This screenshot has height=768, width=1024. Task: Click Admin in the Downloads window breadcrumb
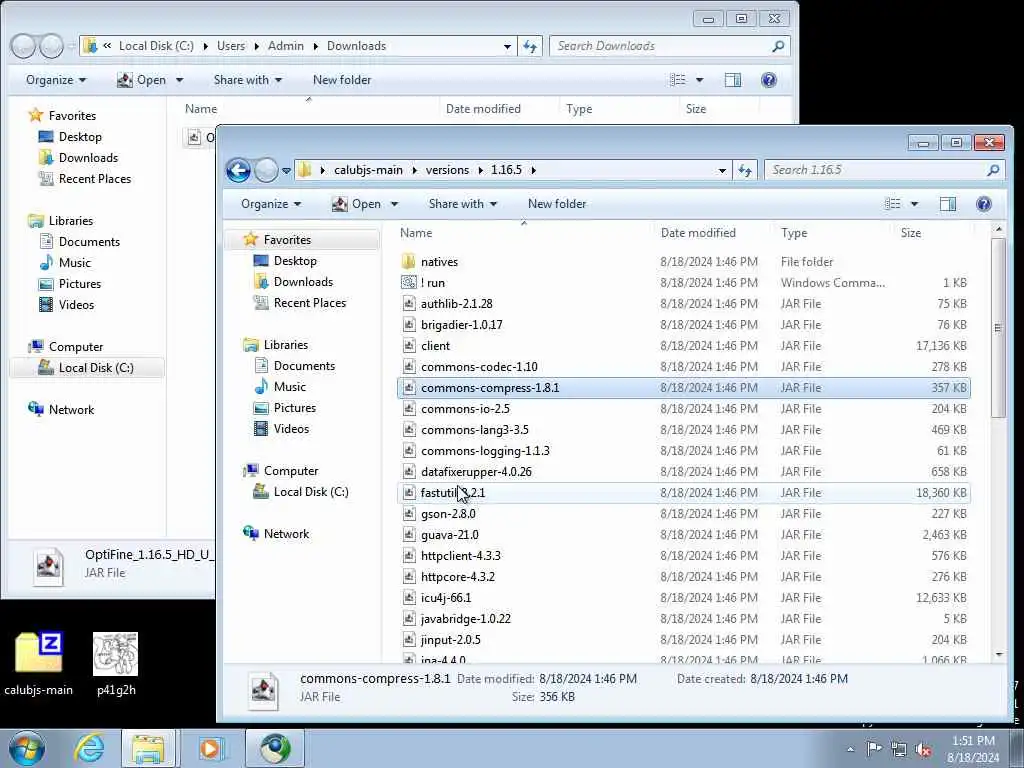coord(286,46)
